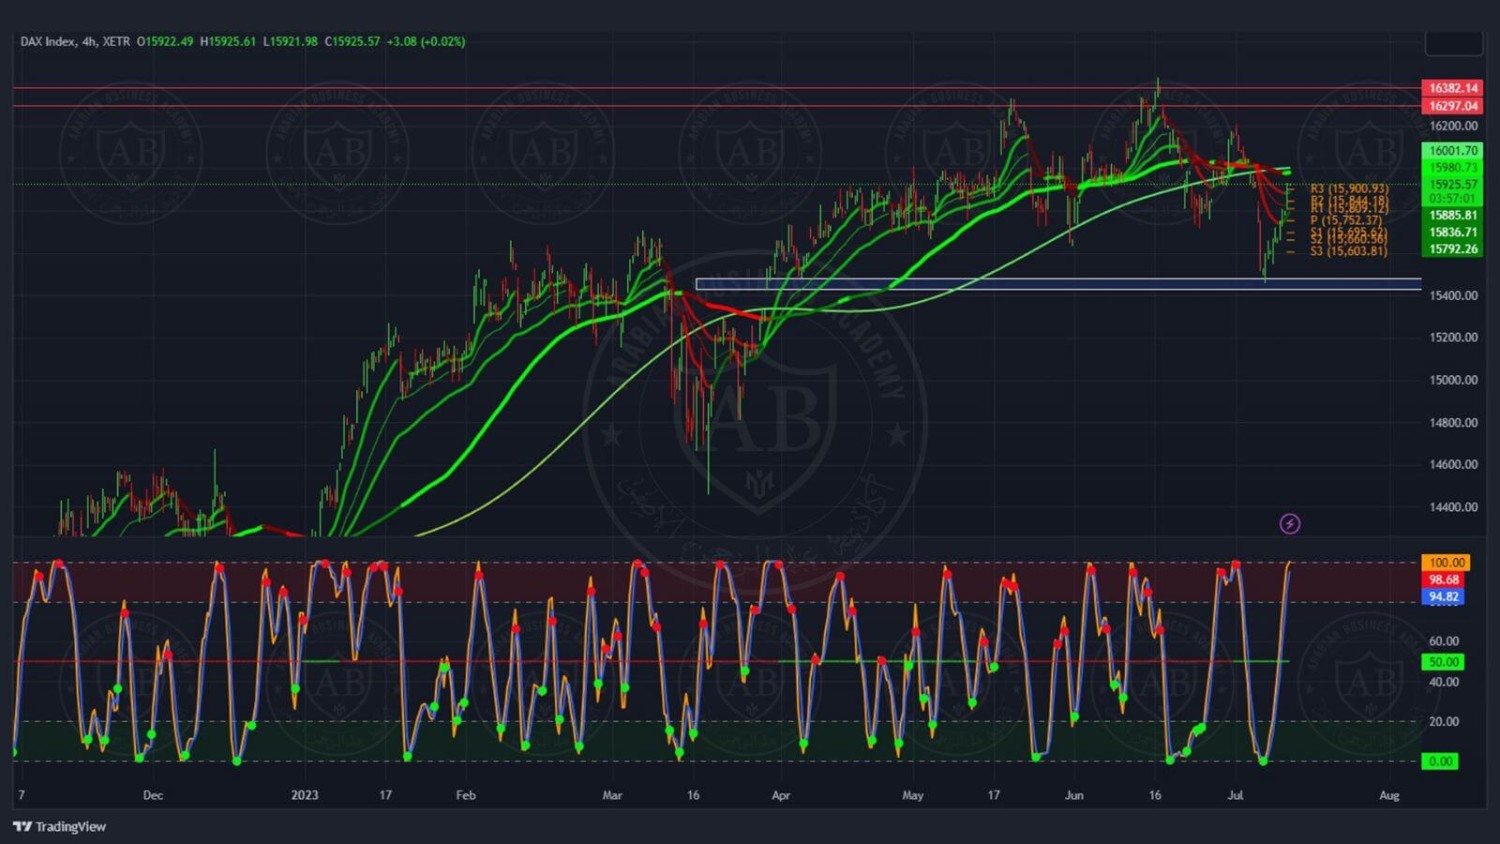Click the 16001.70 green price label
The height and width of the screenshot is (844, 1500).
[x=1452, y=151]
